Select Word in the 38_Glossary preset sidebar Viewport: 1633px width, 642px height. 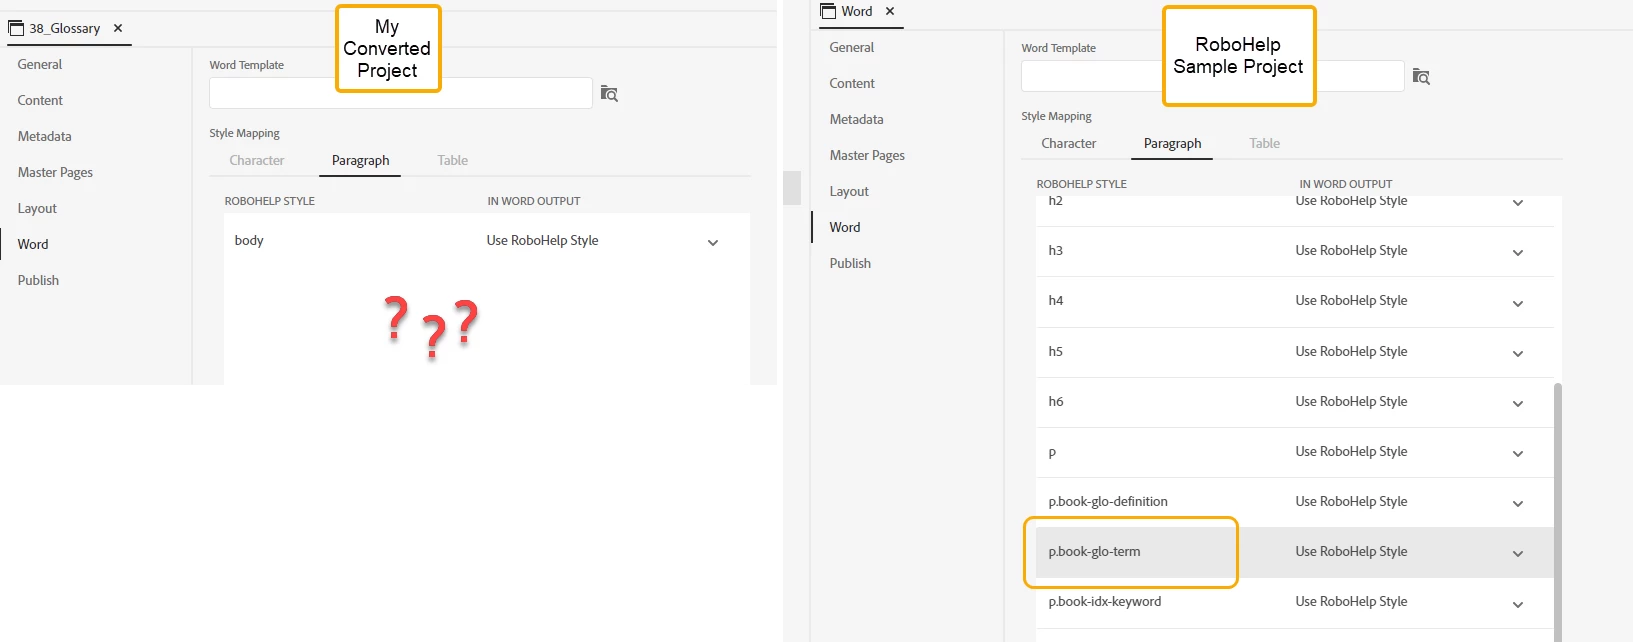[33, 244]
